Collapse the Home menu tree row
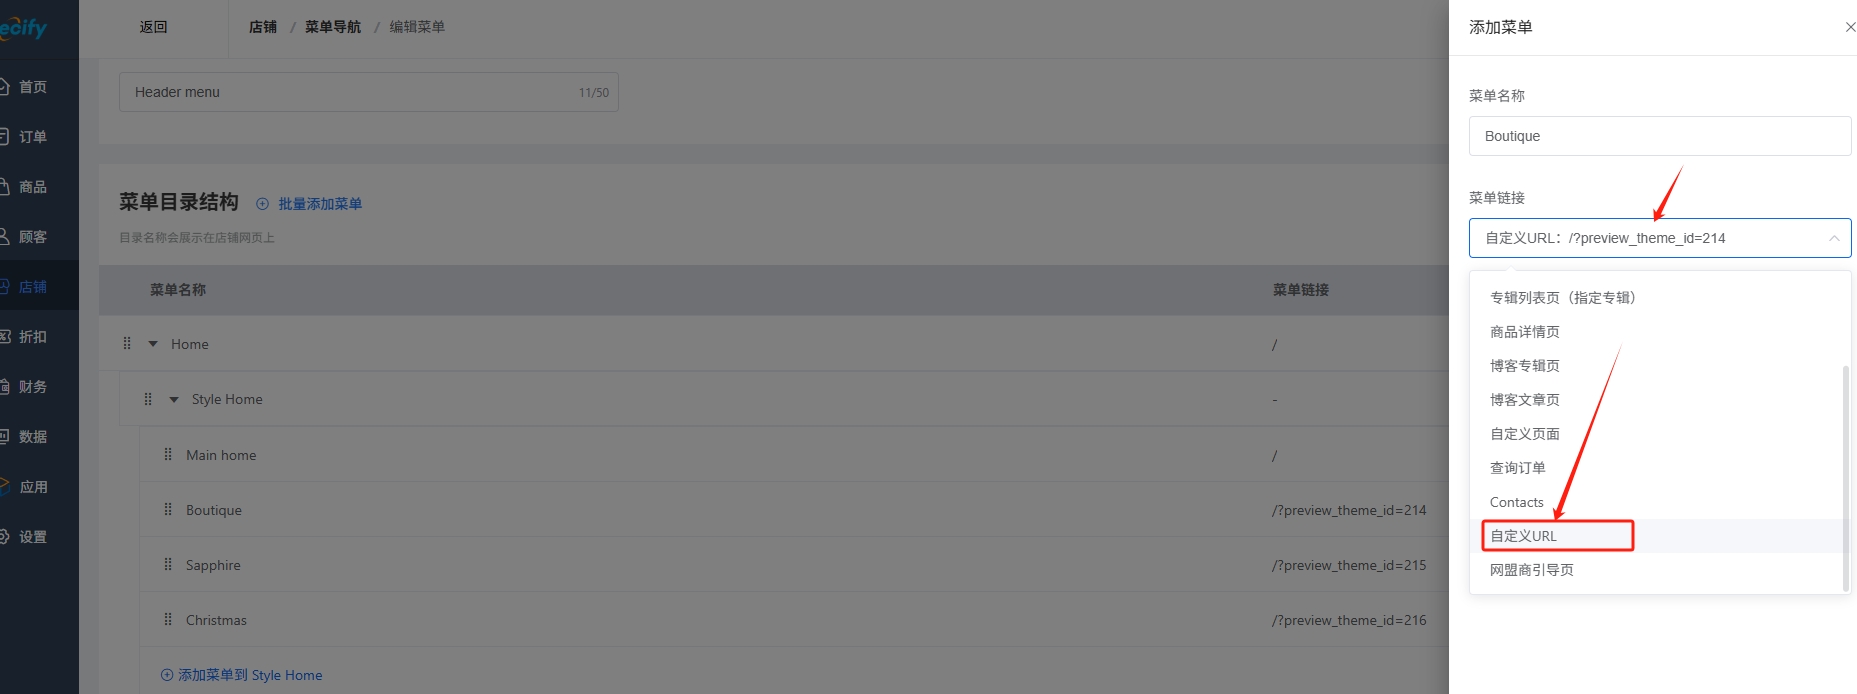The height and width of the screenshot is (694, 1857). click(153, 344)
